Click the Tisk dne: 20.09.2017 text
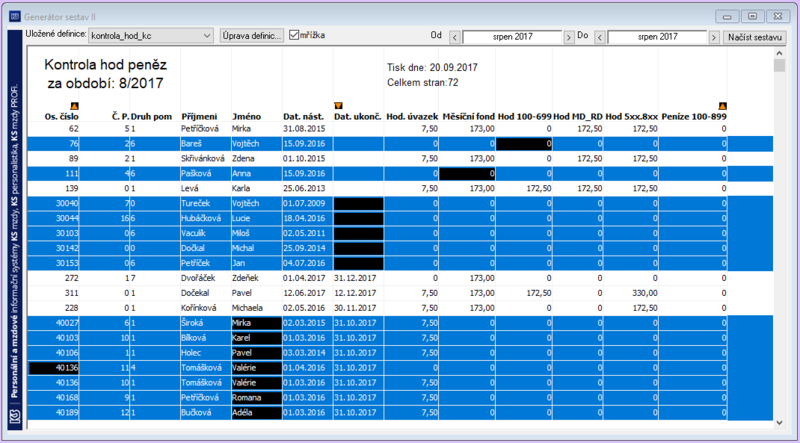Image resolution: width=800 pixels, height=443 pixels. [432, 67]
